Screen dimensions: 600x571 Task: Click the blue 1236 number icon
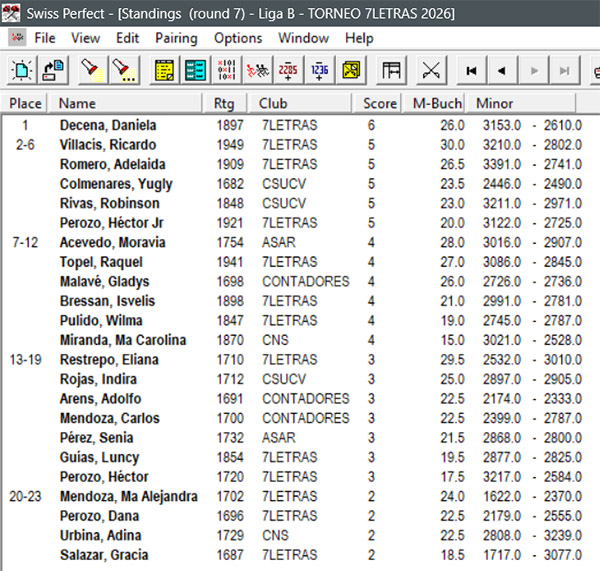pos(320,70)
